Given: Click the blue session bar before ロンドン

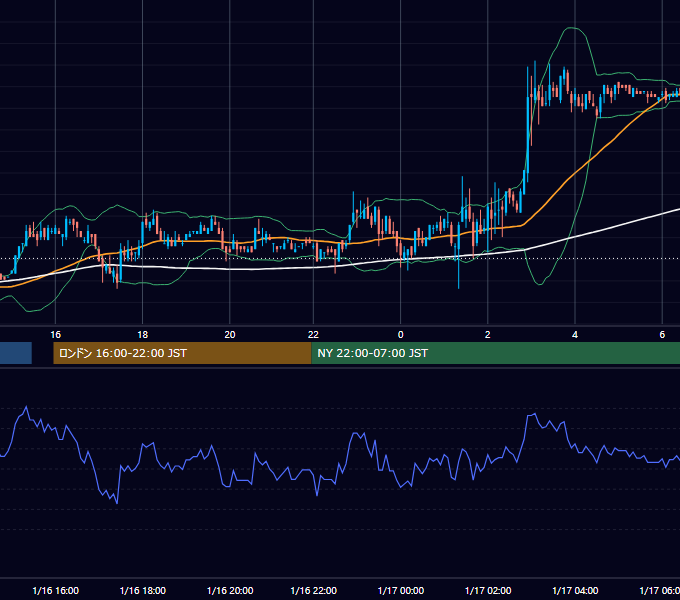Looking at the screenshot, I should coord(16,353).
